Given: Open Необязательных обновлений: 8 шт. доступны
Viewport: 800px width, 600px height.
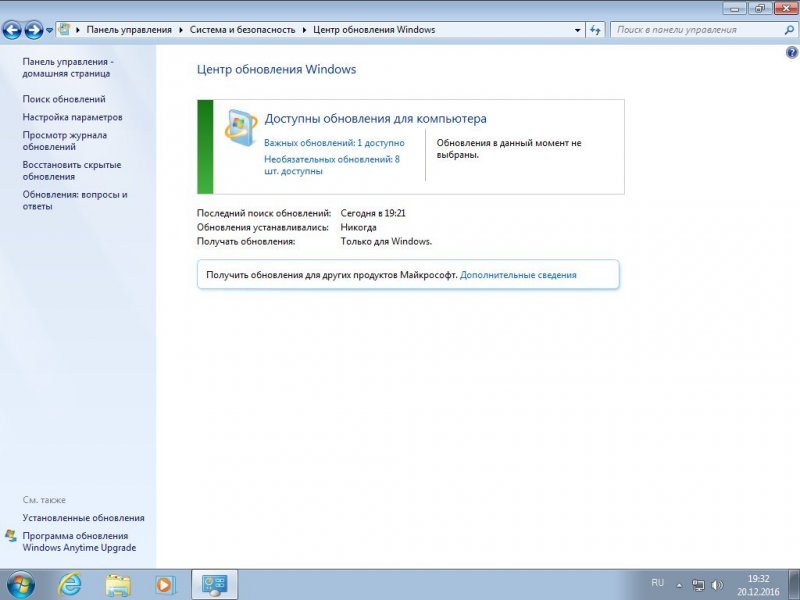Looking at the screenshot, I should [x=332, y=165].
